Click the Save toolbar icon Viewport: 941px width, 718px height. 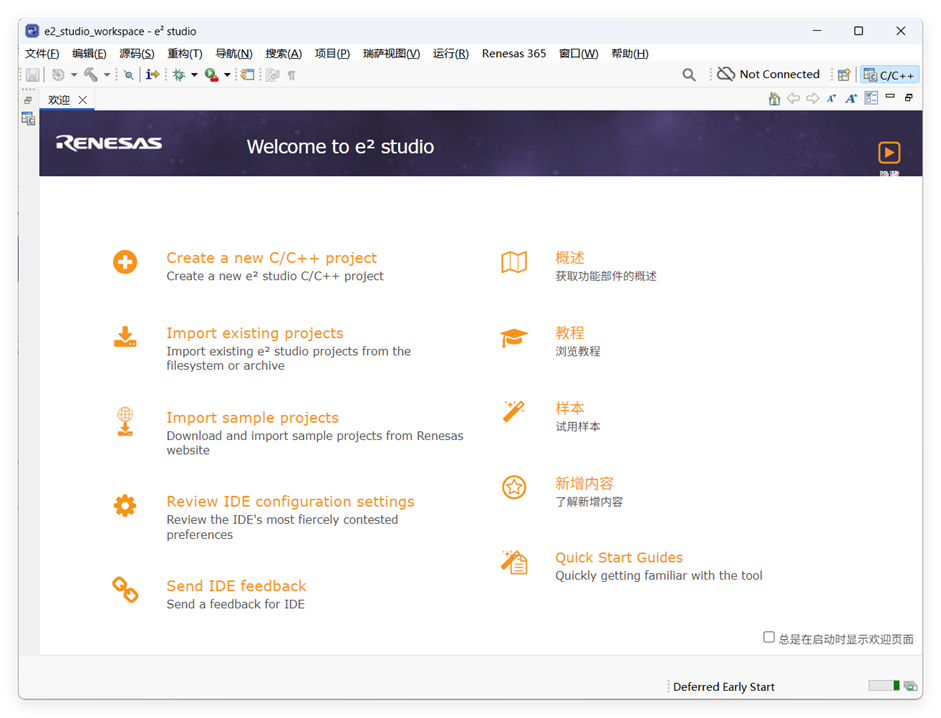(x=32, y=75)
